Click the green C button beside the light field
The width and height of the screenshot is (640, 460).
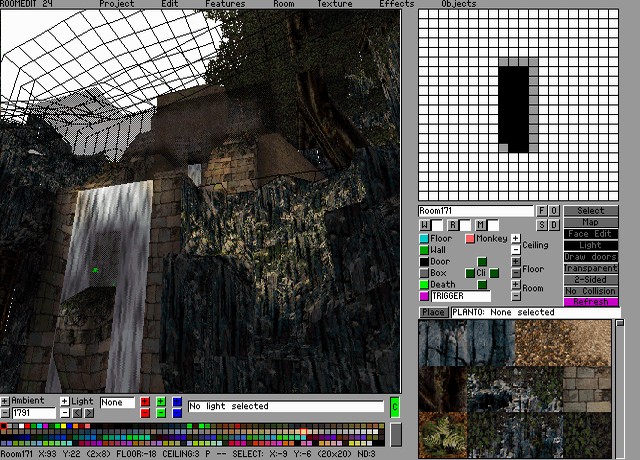click(x=394, y=406)
